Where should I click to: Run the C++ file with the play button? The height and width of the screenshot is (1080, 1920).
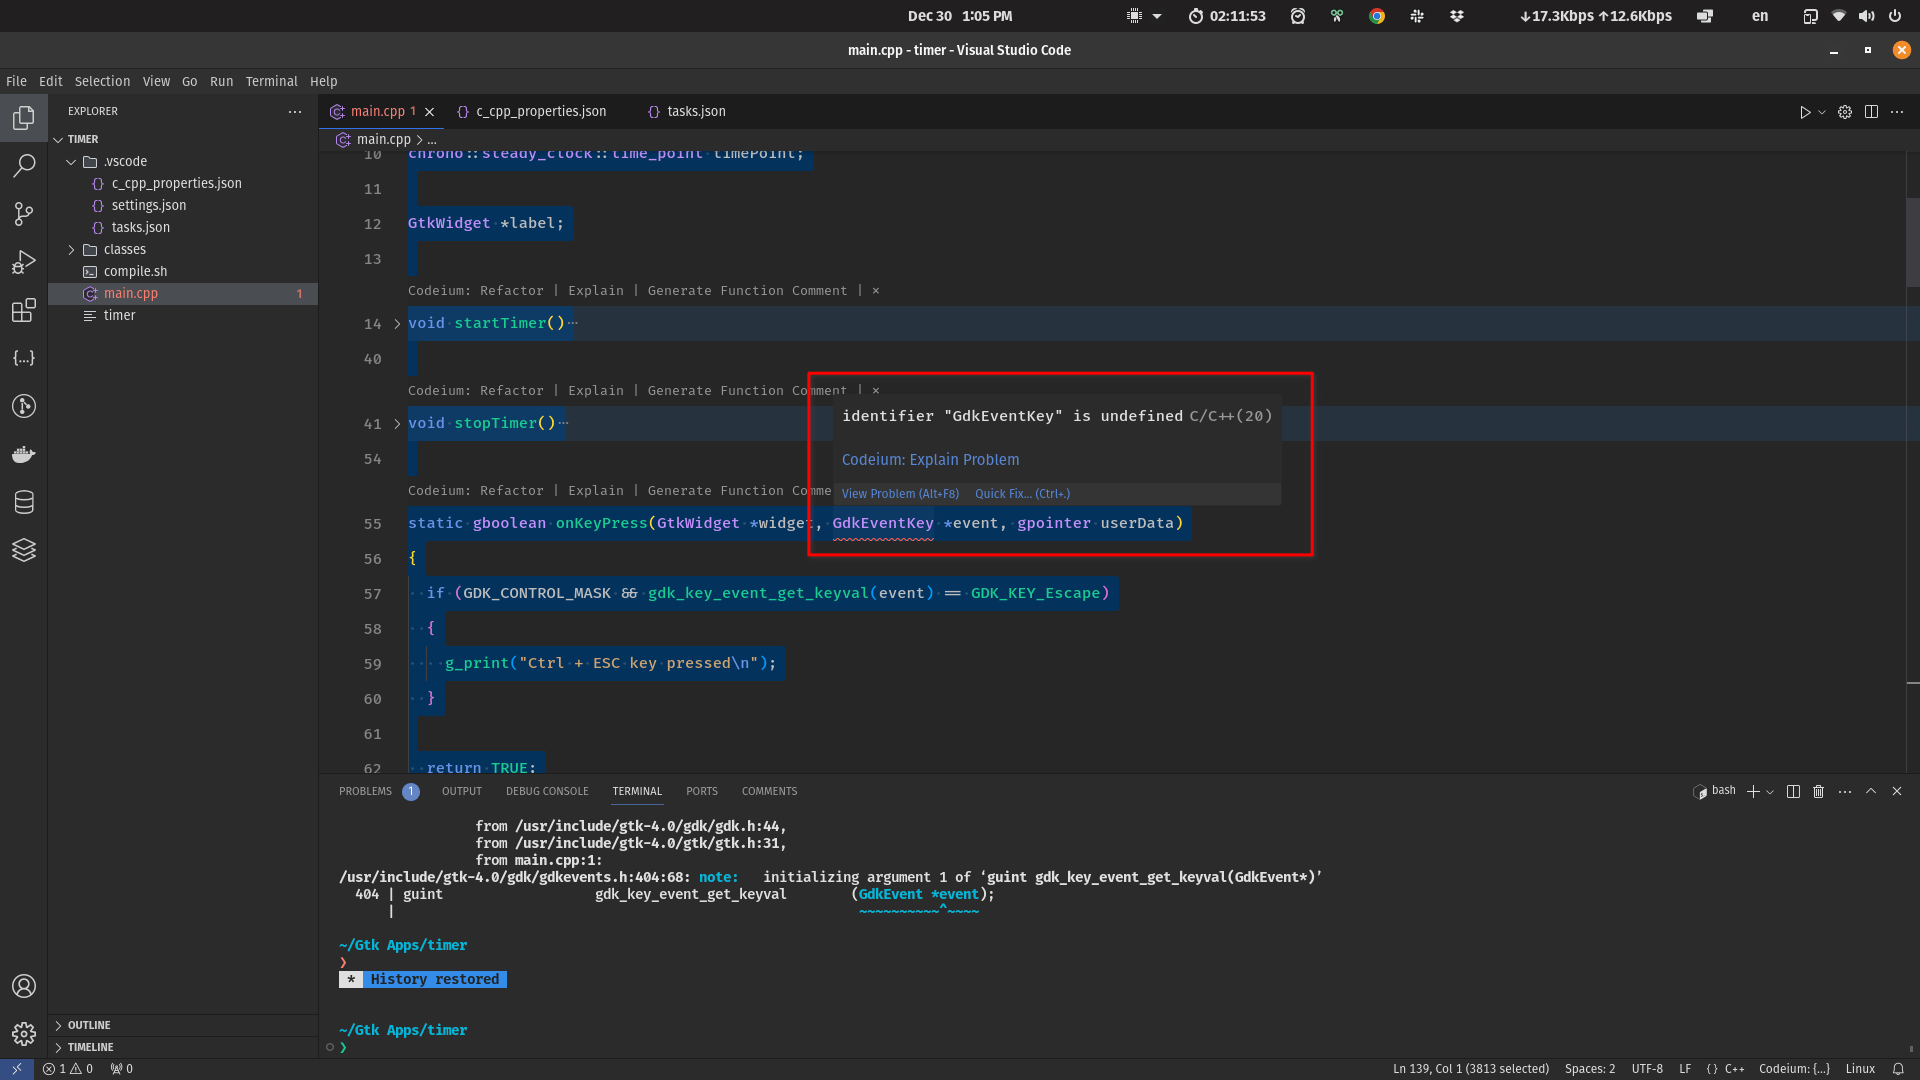1805,112
